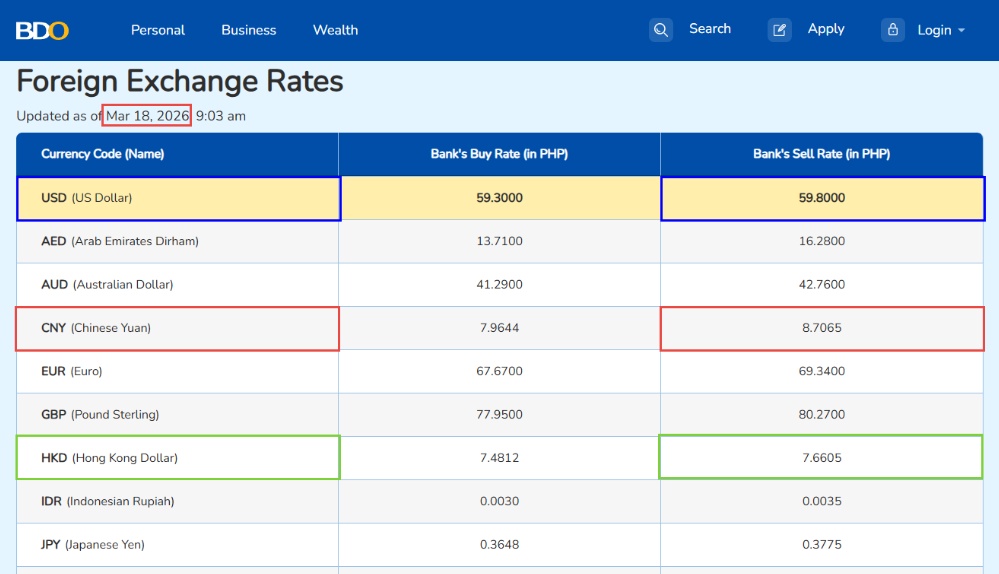Click the Bank's Buy Rate column header

click(499, 154)
